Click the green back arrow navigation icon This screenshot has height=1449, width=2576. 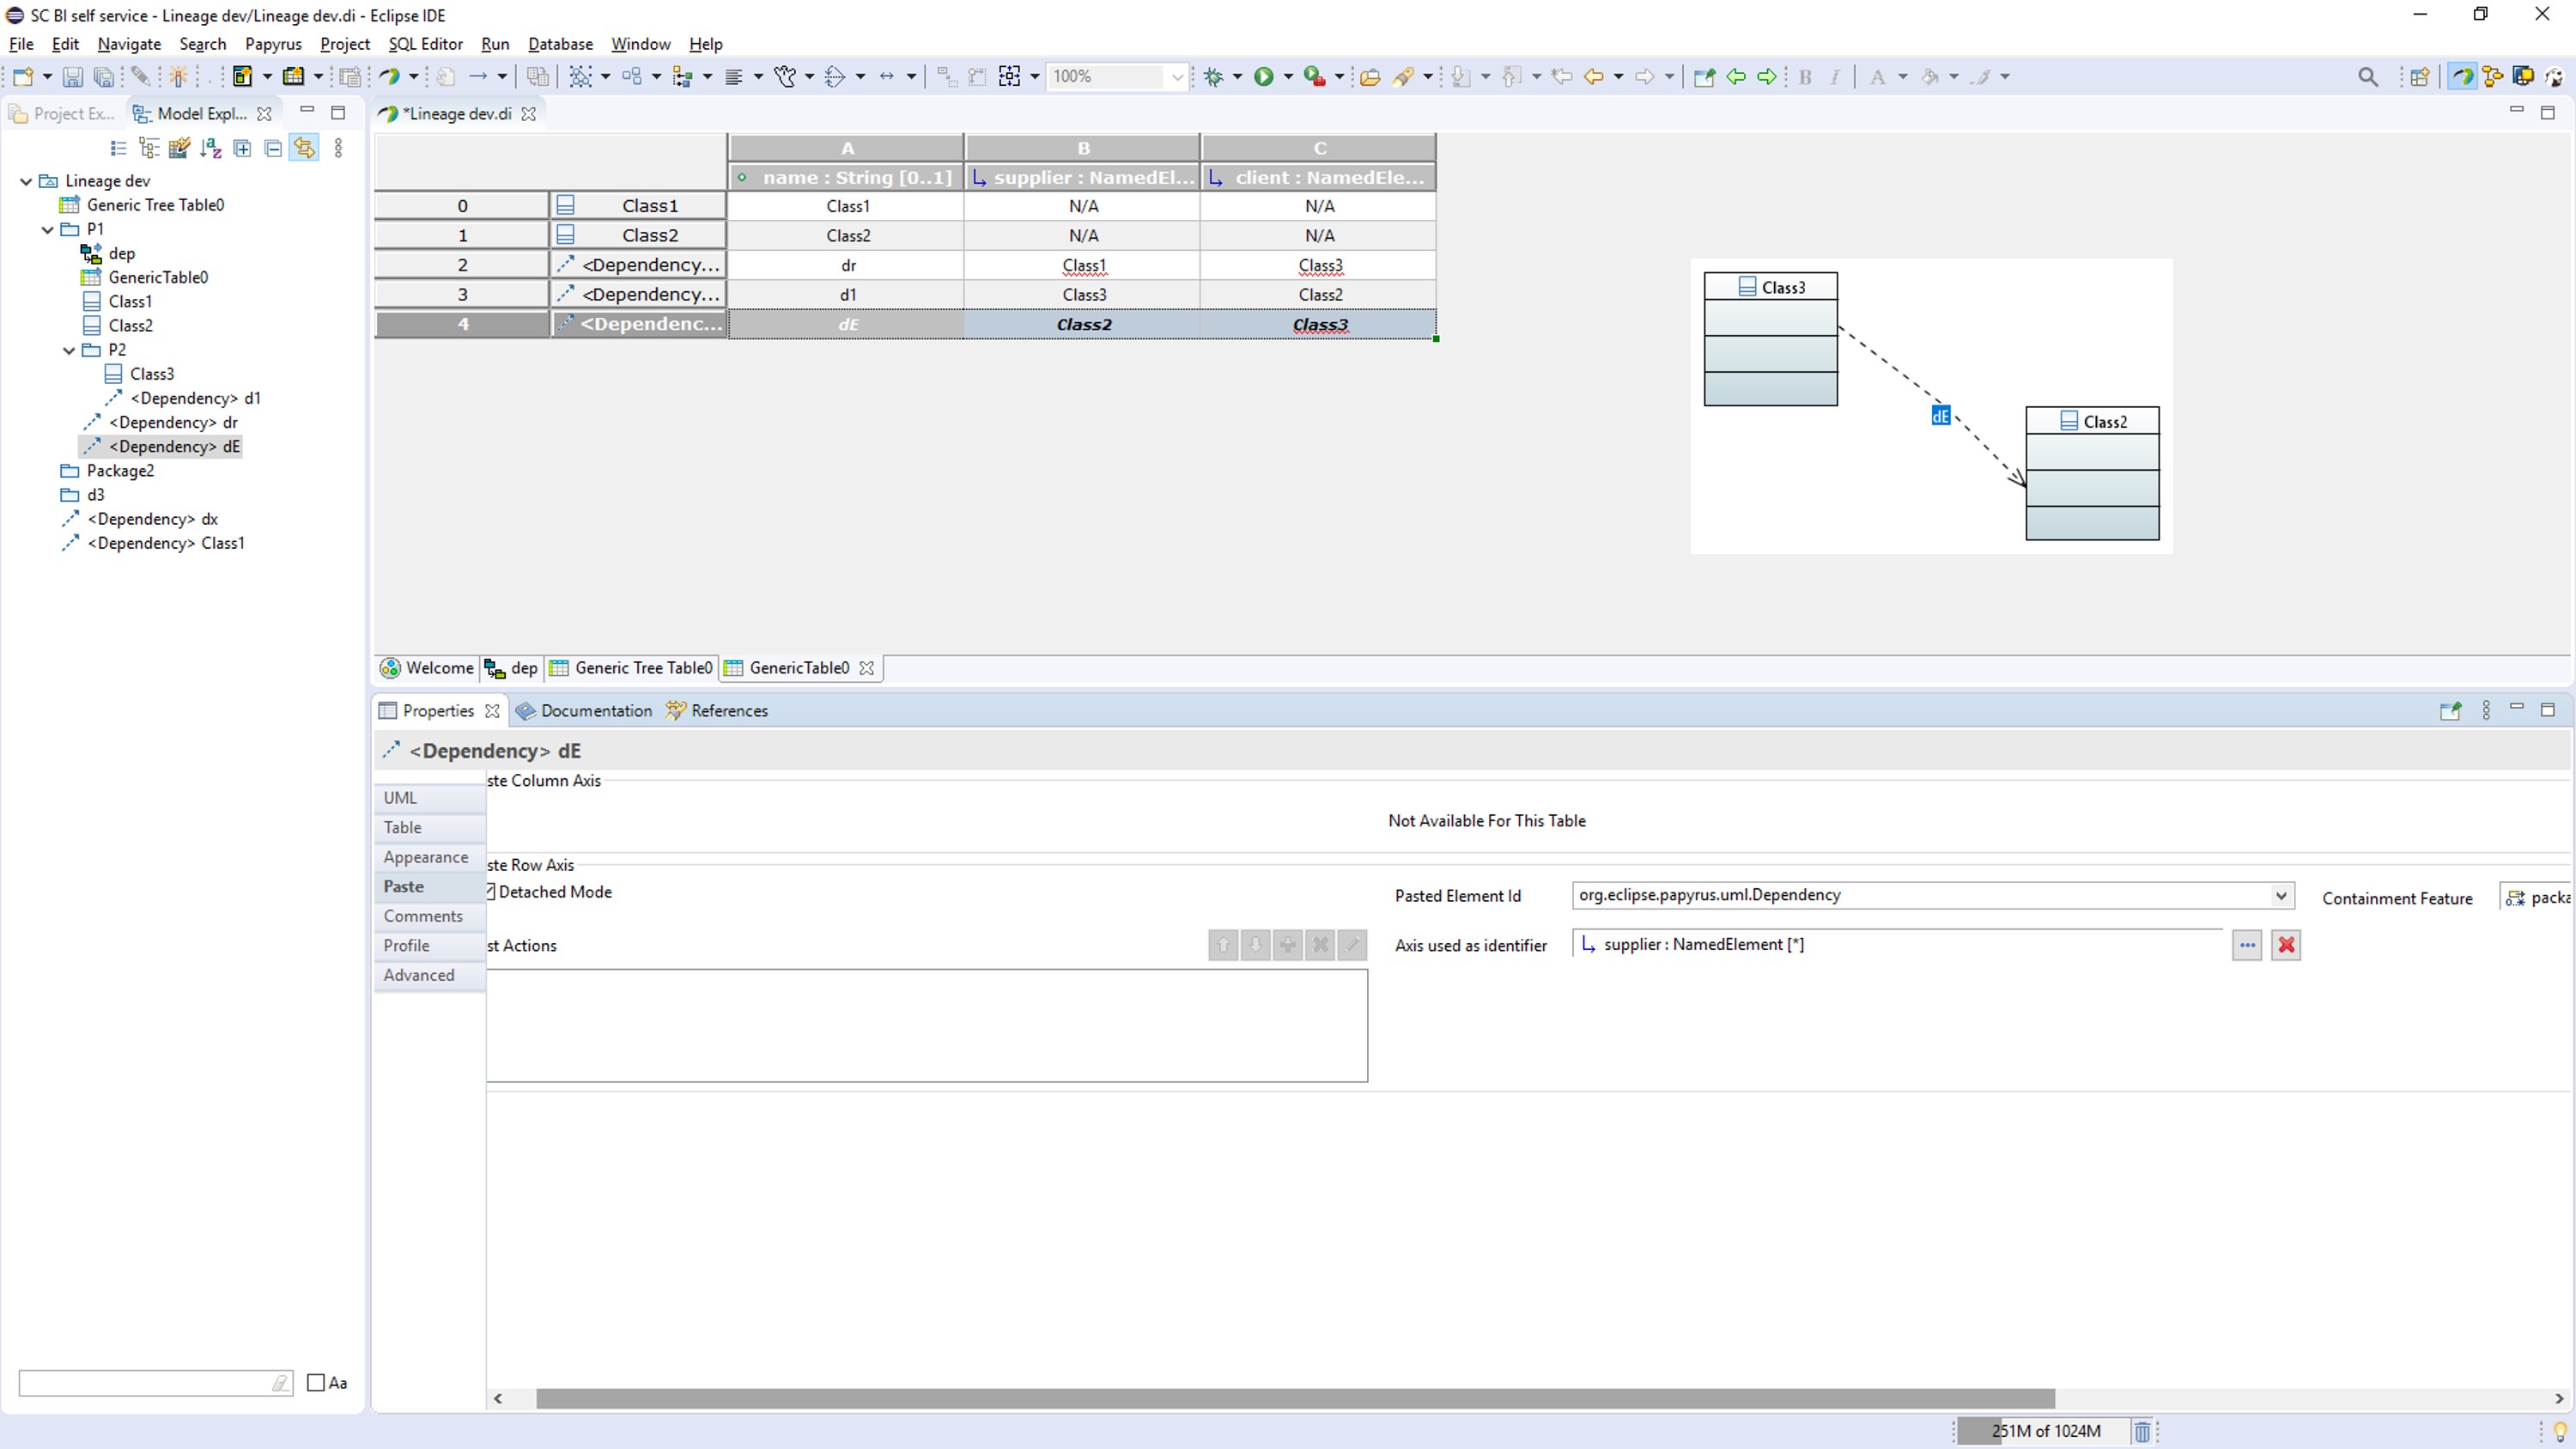(x=1736, y=76)
